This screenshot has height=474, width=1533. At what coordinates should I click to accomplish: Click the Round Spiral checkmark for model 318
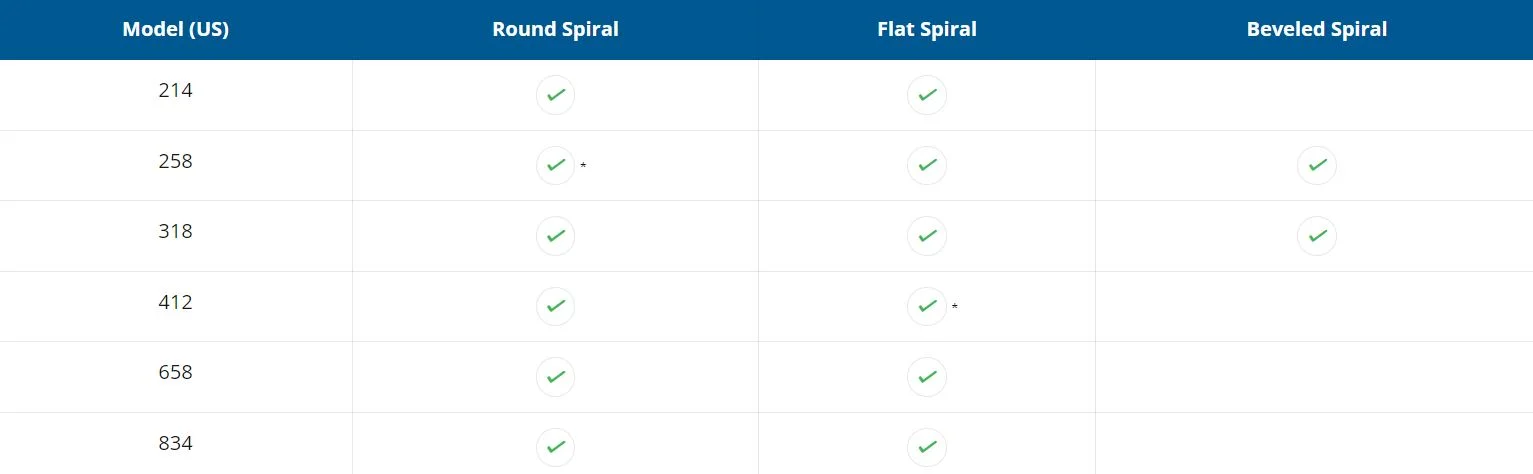coord(555,236)
